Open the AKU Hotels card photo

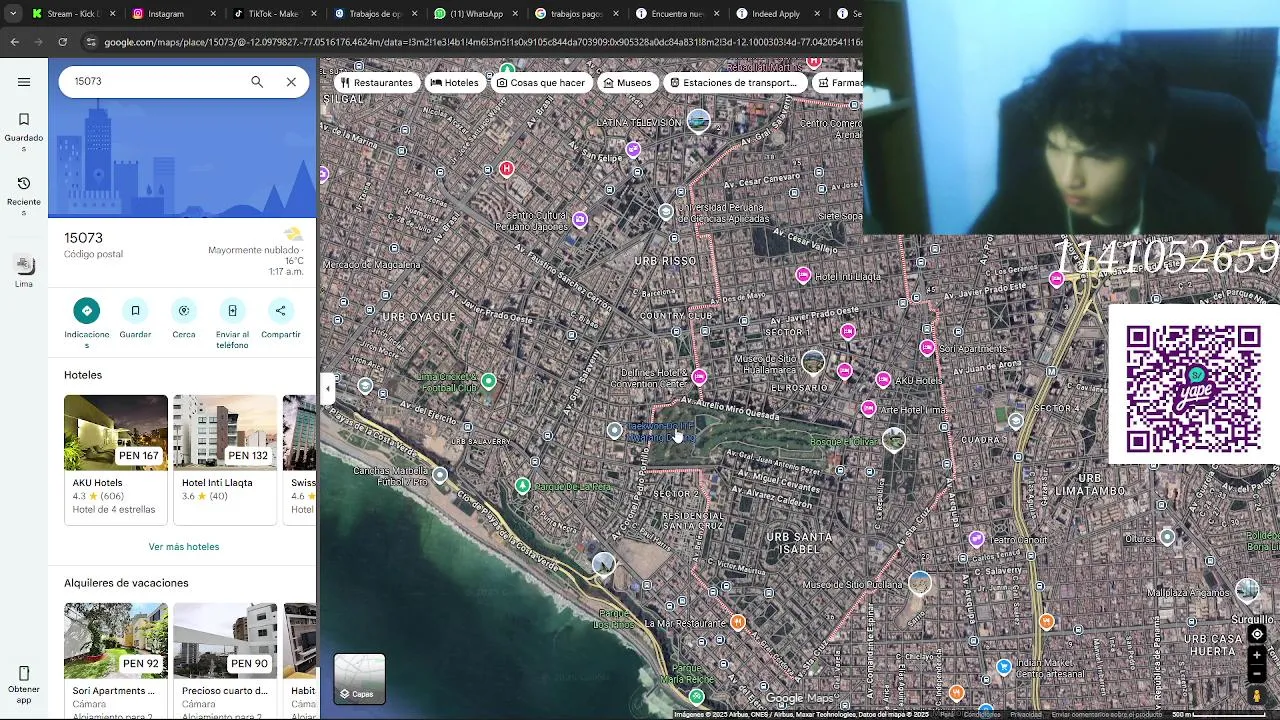[116, 432]
